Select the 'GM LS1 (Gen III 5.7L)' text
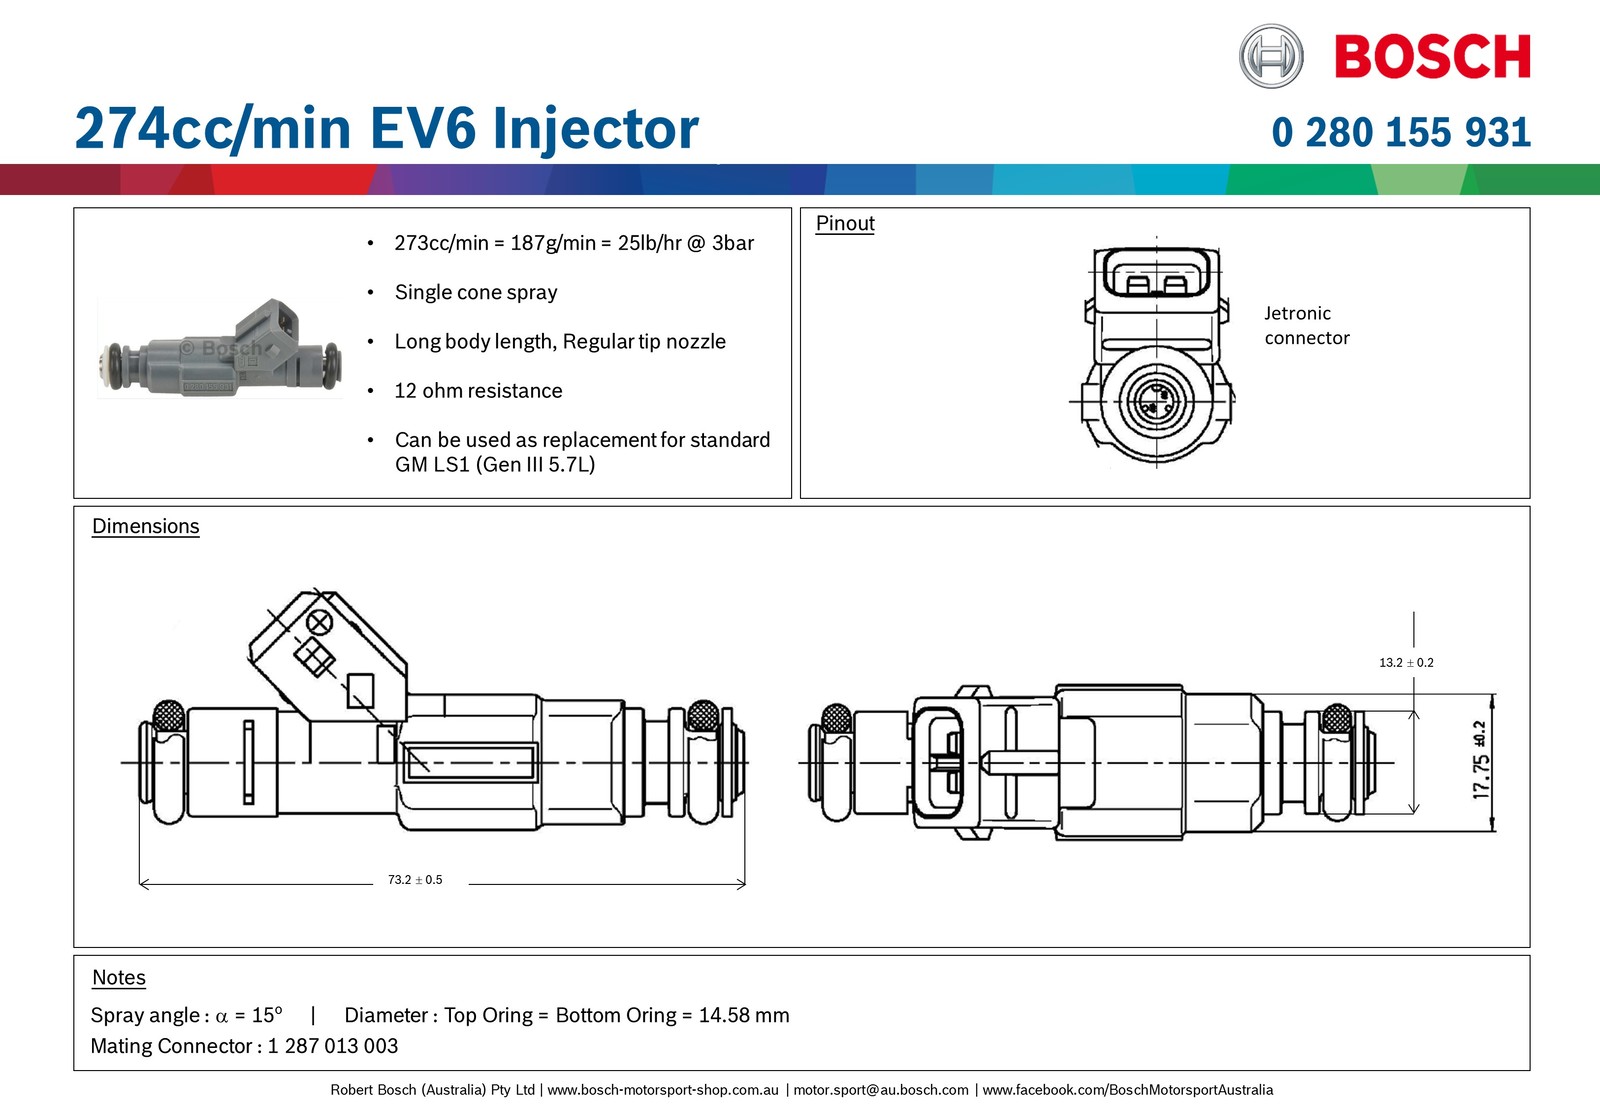1600x1108 pixels. [495, 465]
